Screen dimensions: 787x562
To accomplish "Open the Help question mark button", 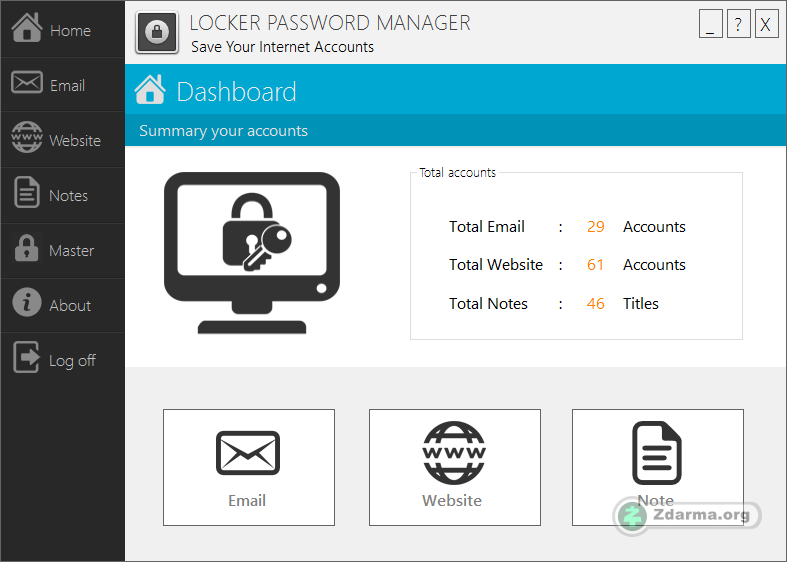I will [x=738, y=24].
